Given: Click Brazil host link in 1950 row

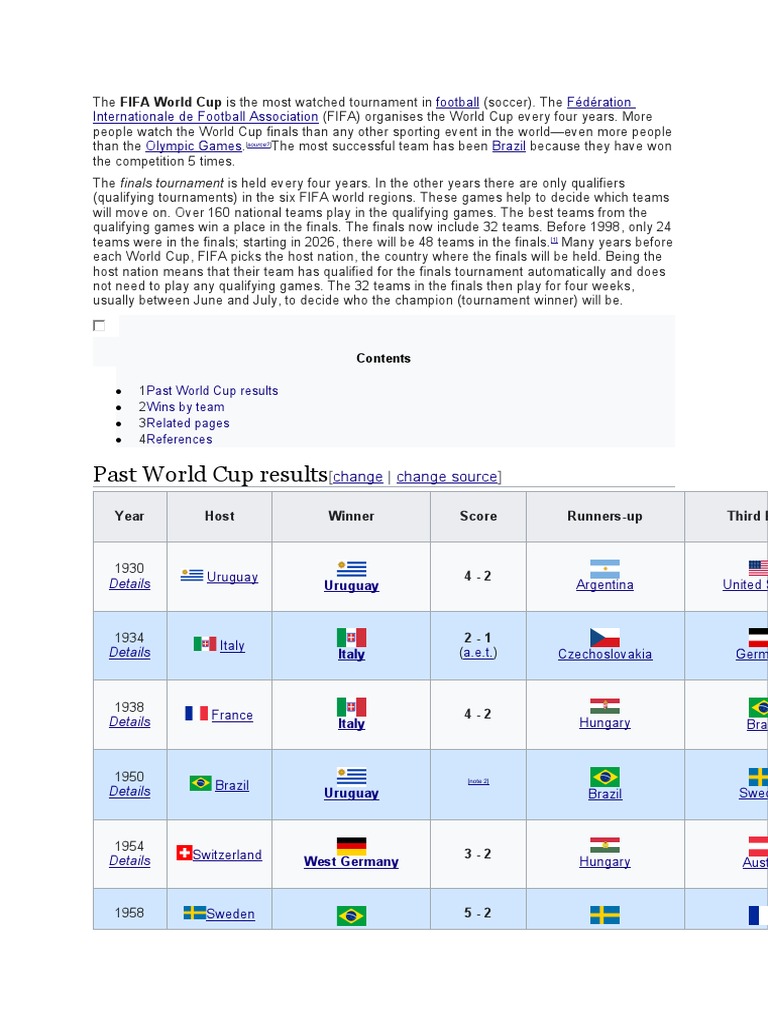Looking at the screenshot, I should coord(232,785).
